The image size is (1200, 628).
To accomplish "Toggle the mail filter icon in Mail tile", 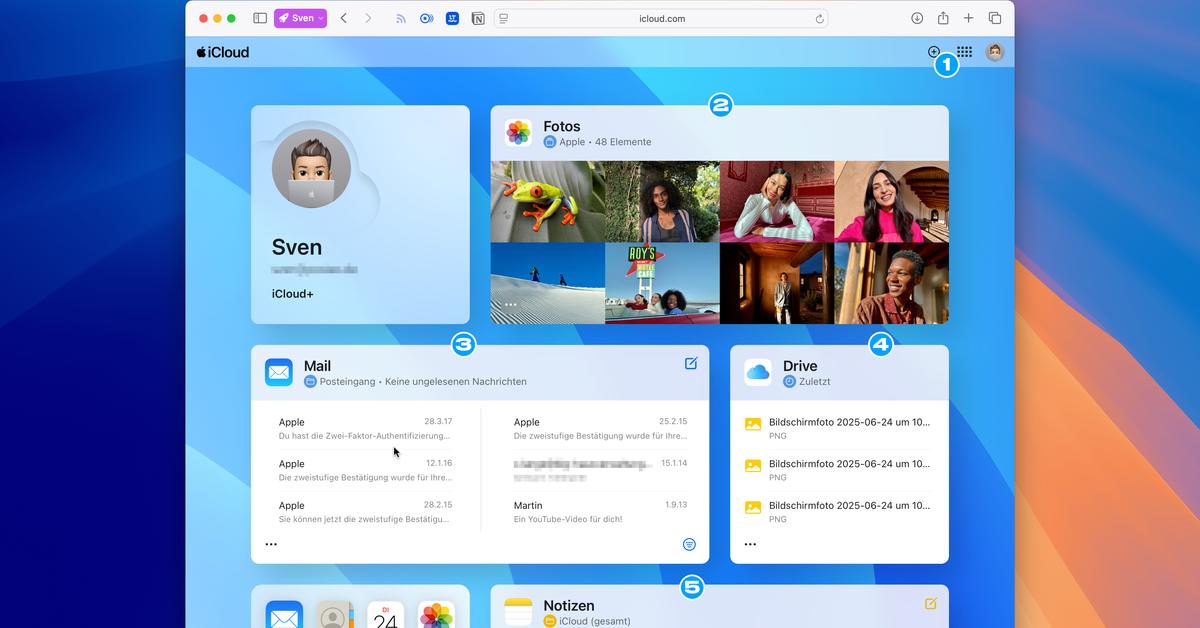I will click(689, 544).
